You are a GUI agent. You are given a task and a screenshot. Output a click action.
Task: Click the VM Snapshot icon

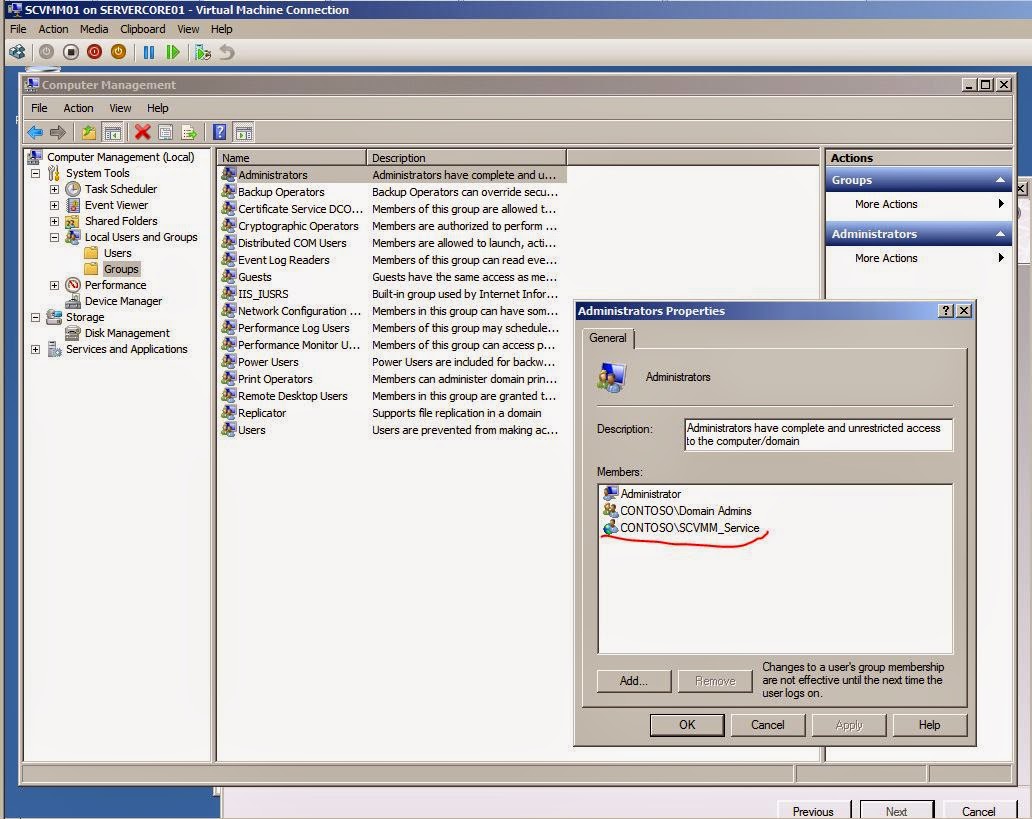coord(203,52)
